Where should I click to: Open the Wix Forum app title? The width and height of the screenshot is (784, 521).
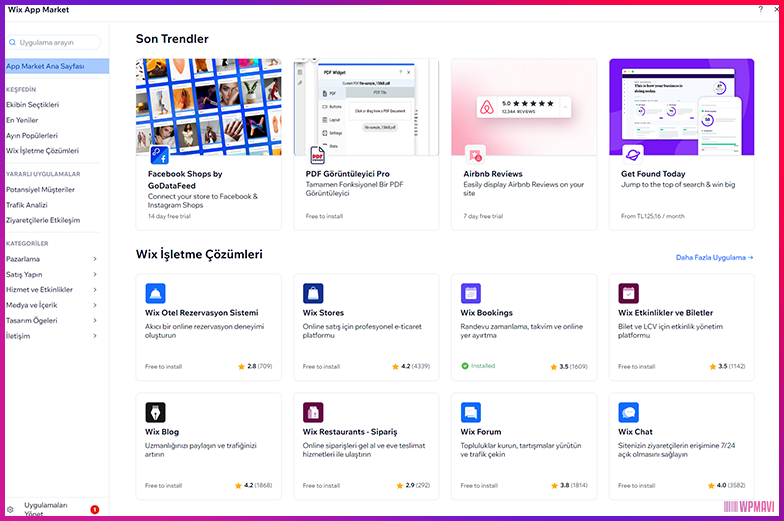pos(480,432)
